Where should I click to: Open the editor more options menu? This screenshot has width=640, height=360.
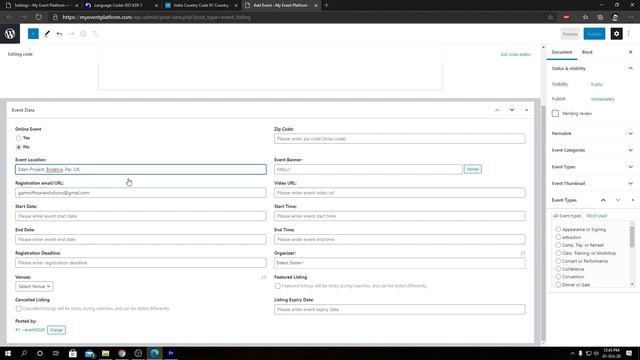pyautogui.click(x=629, y=34)
